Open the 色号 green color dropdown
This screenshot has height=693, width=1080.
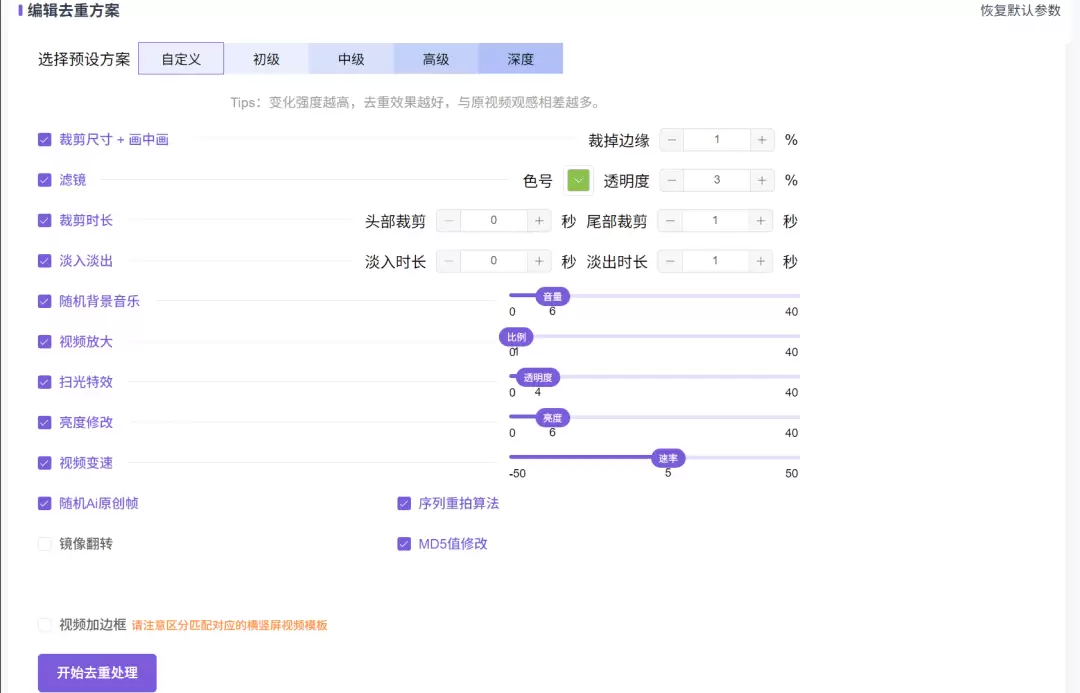click(x=578, y=181)
